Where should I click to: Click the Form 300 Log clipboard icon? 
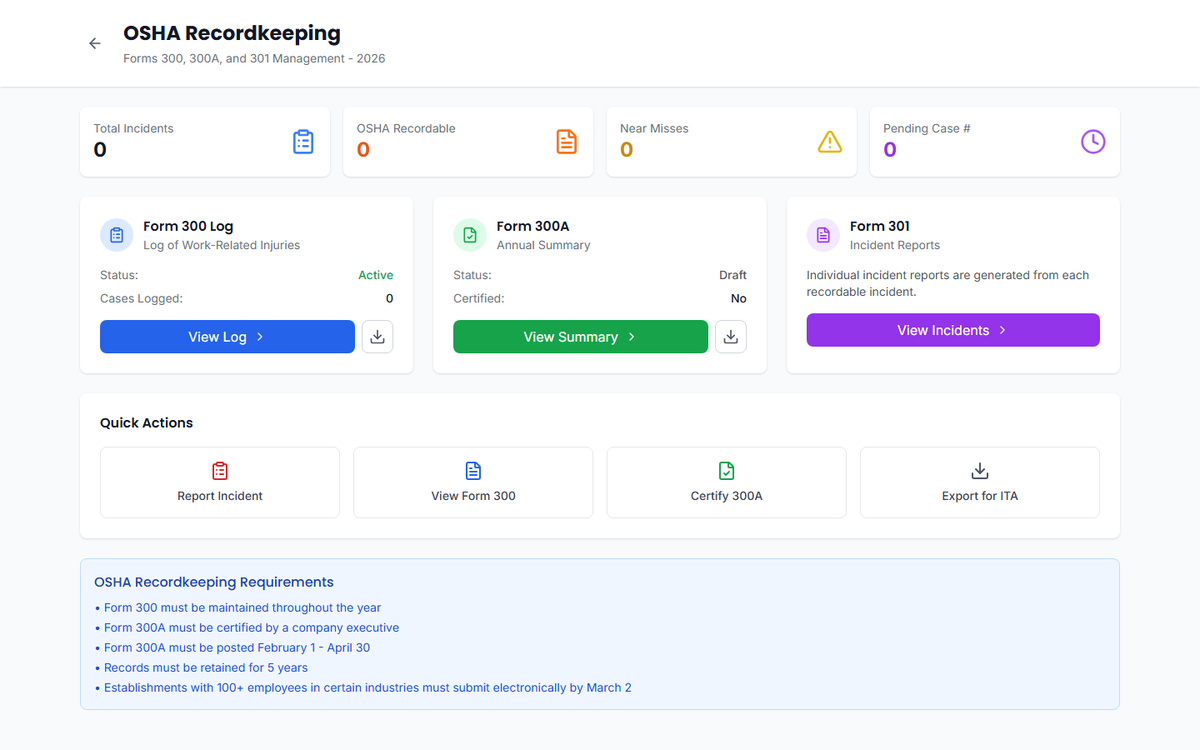point(117,235)
